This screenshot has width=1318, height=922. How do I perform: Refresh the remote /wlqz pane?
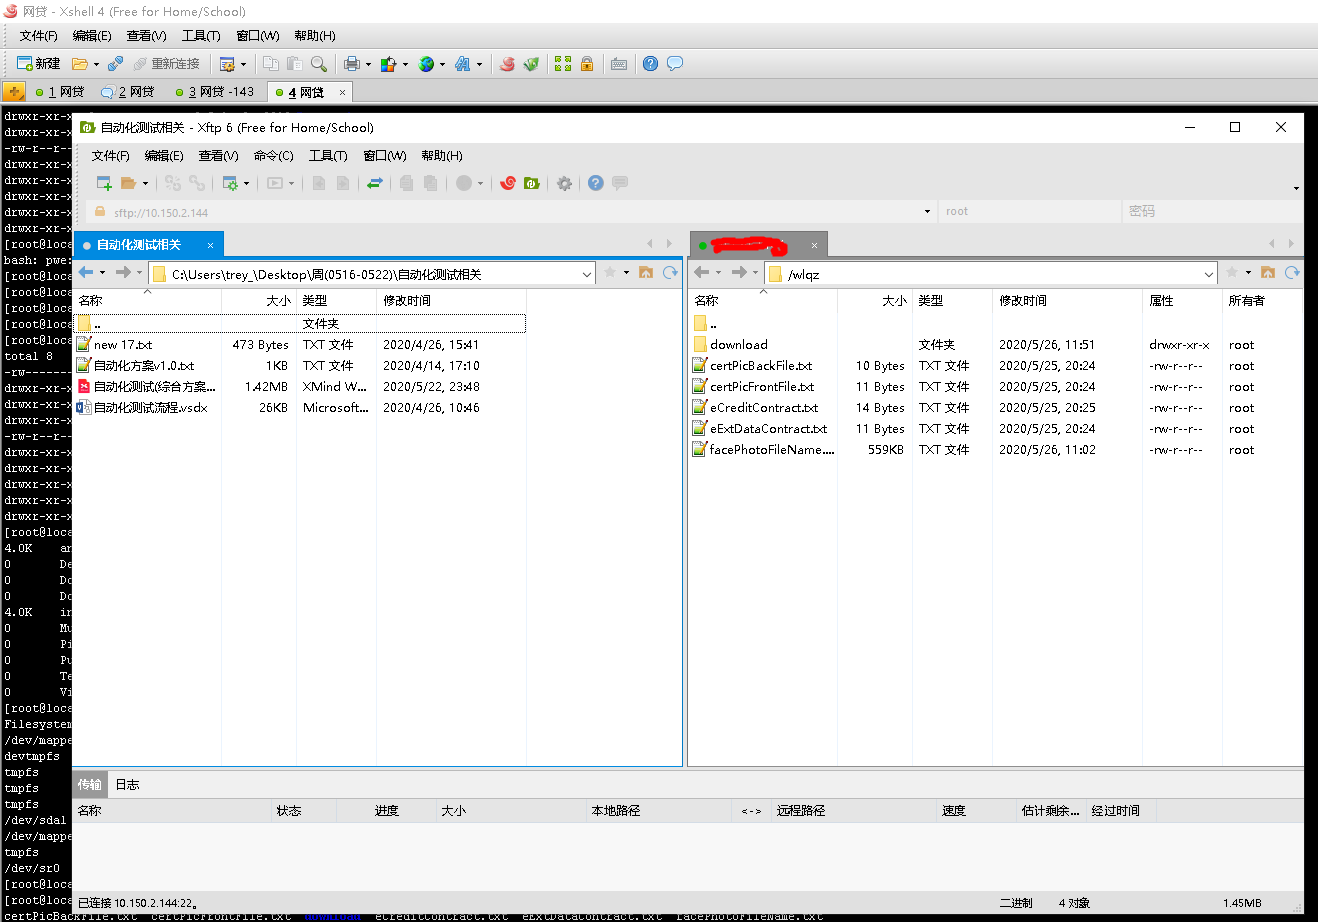coord(1292,272)
